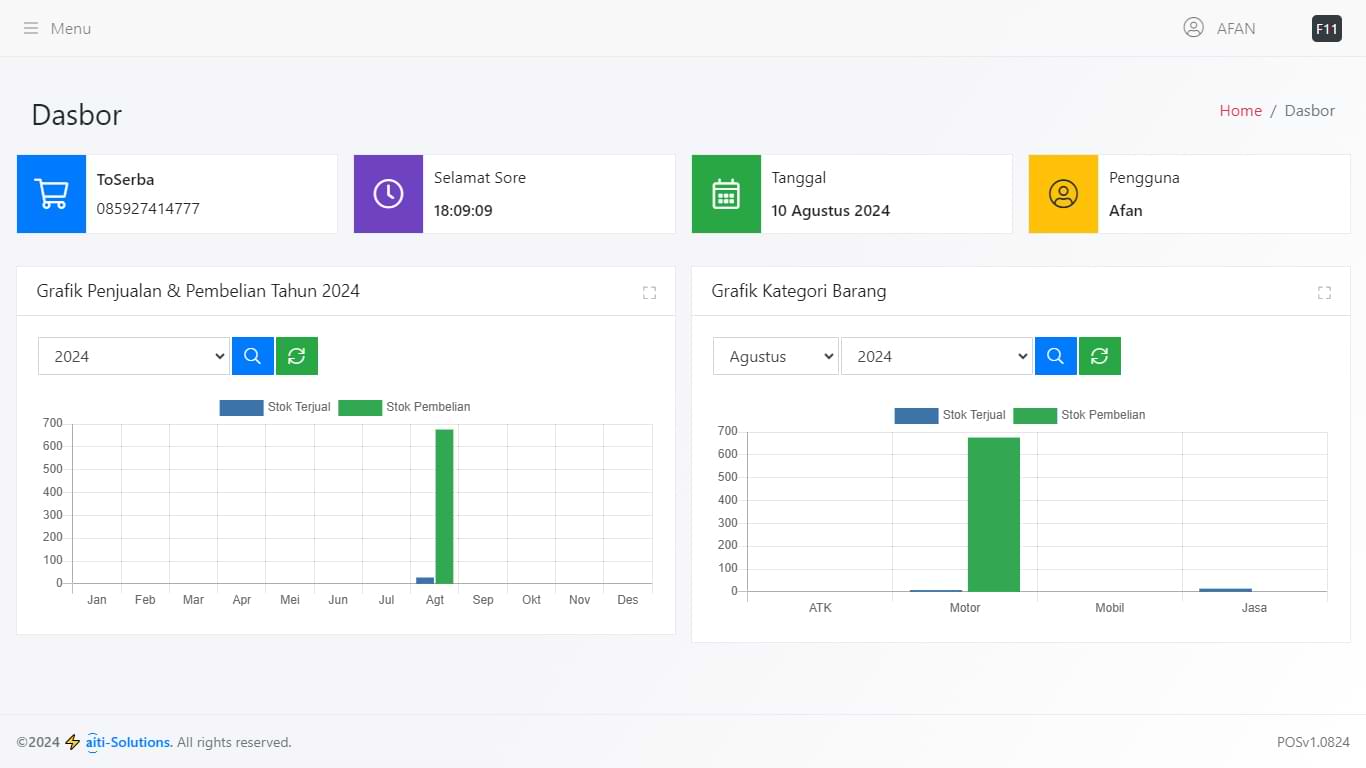1366x768 pixels.
Task: Open year dropdown in sales chart
Action: [x=134, y=356]
